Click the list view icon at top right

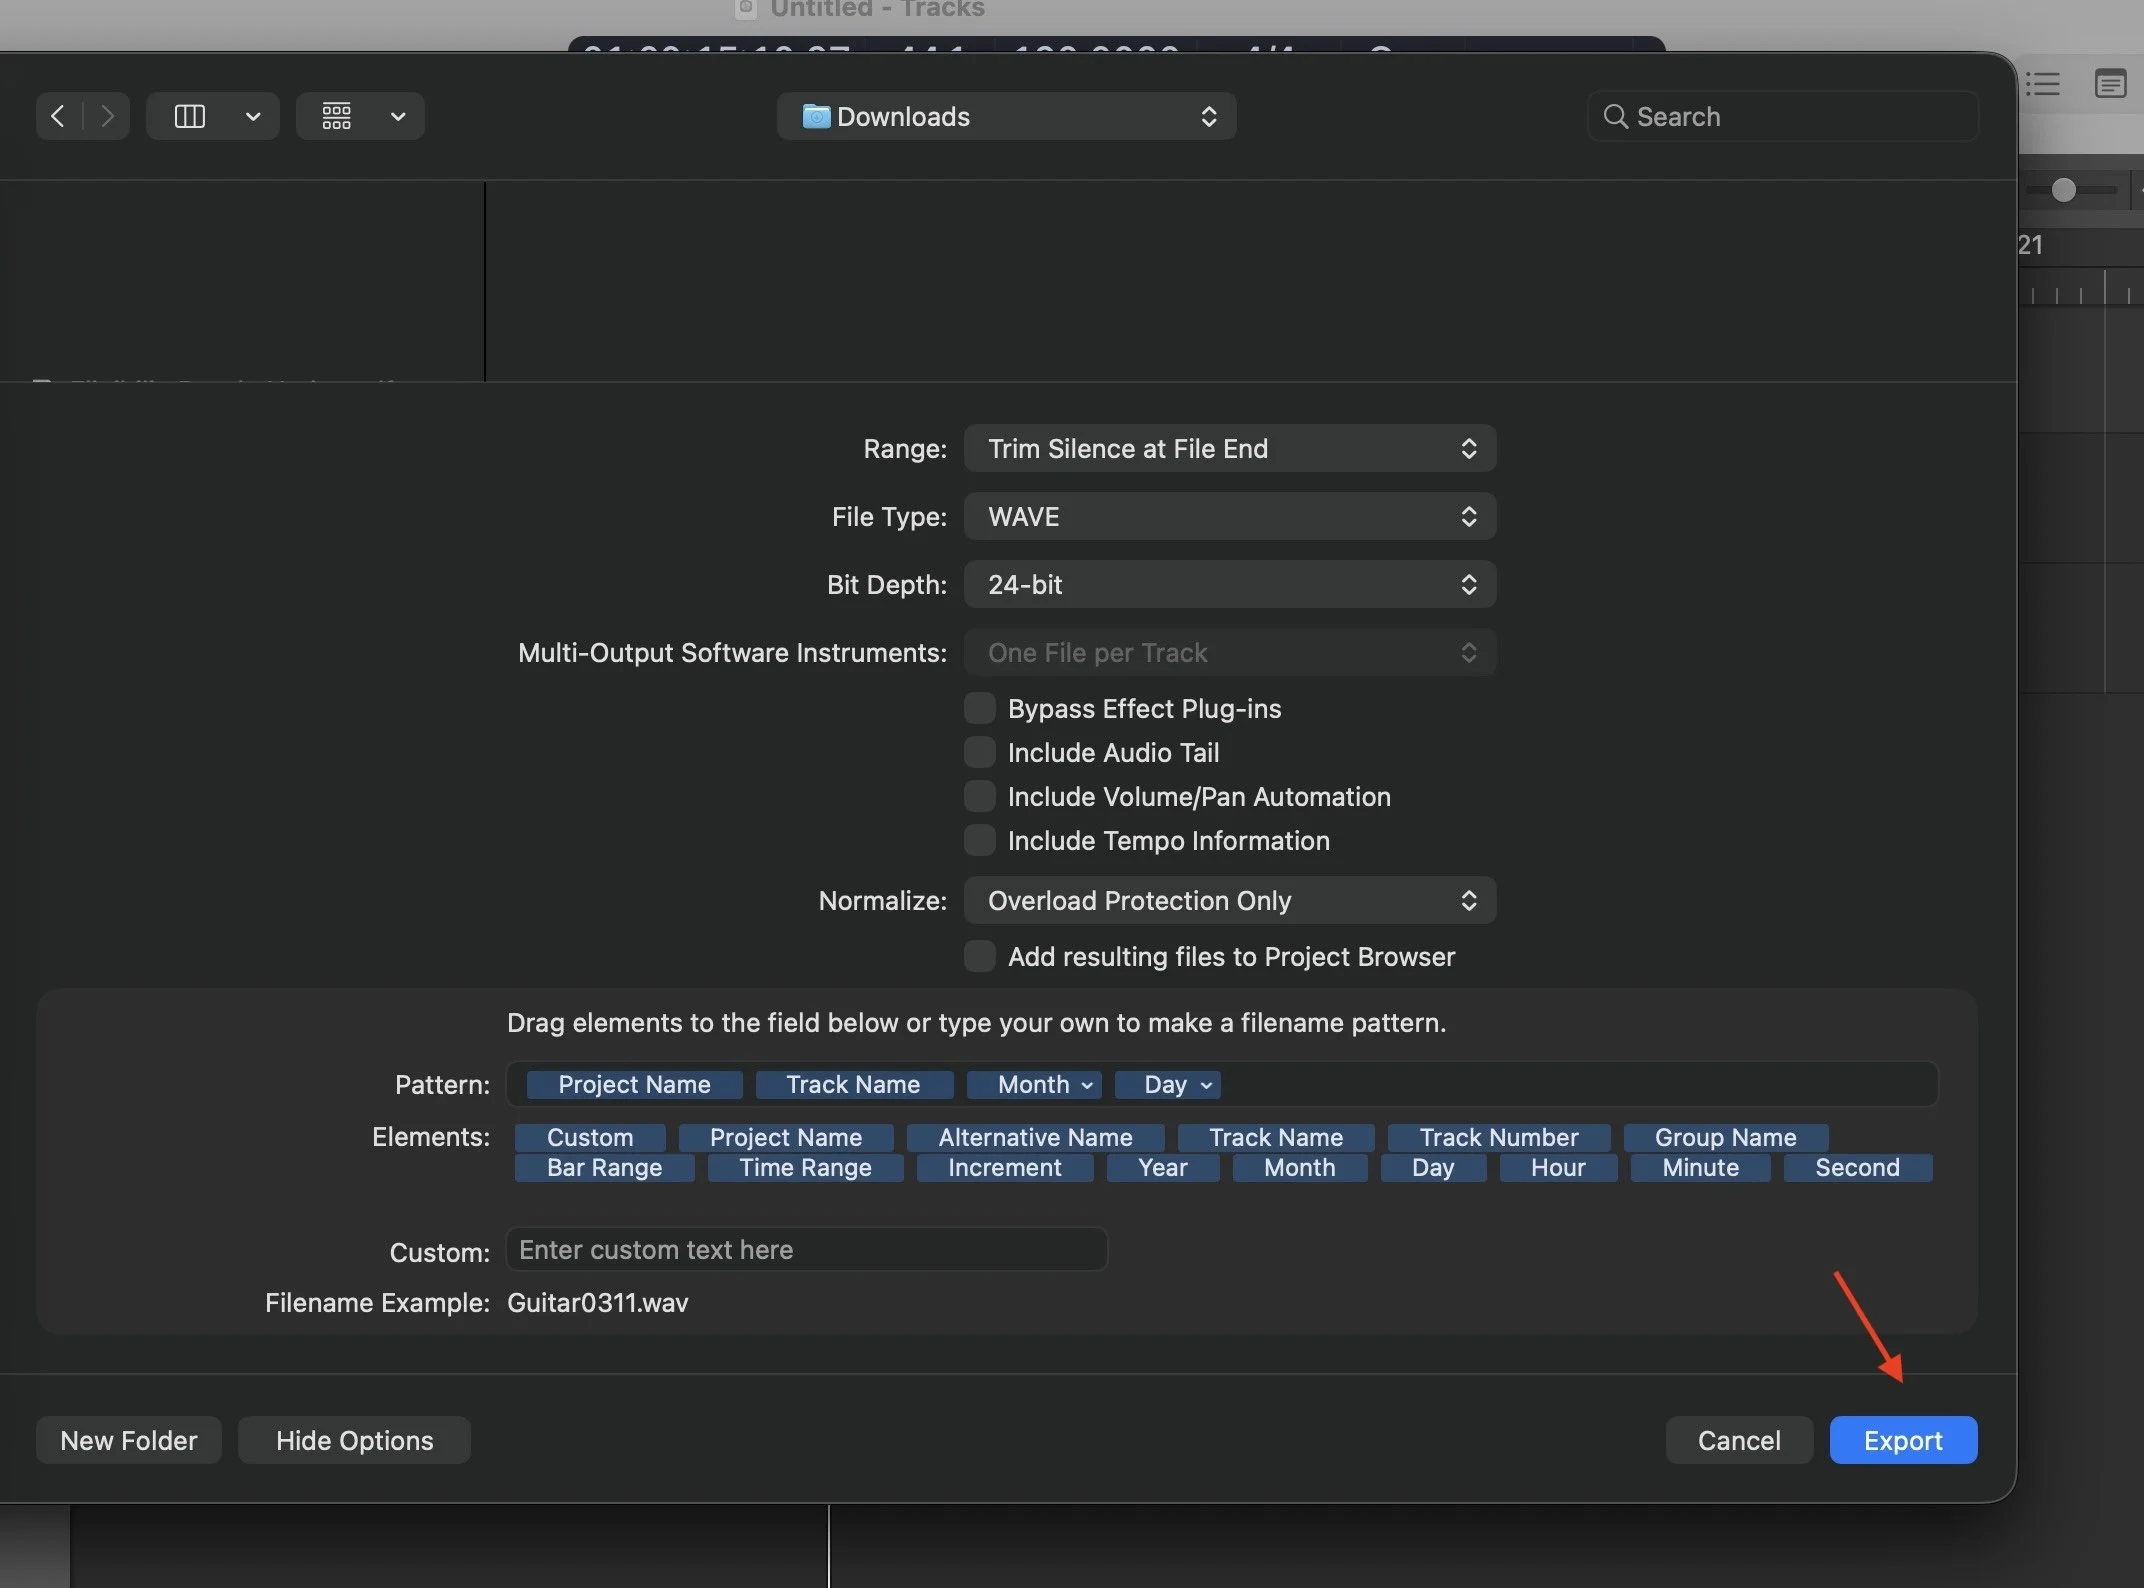tap(2044, 84)
